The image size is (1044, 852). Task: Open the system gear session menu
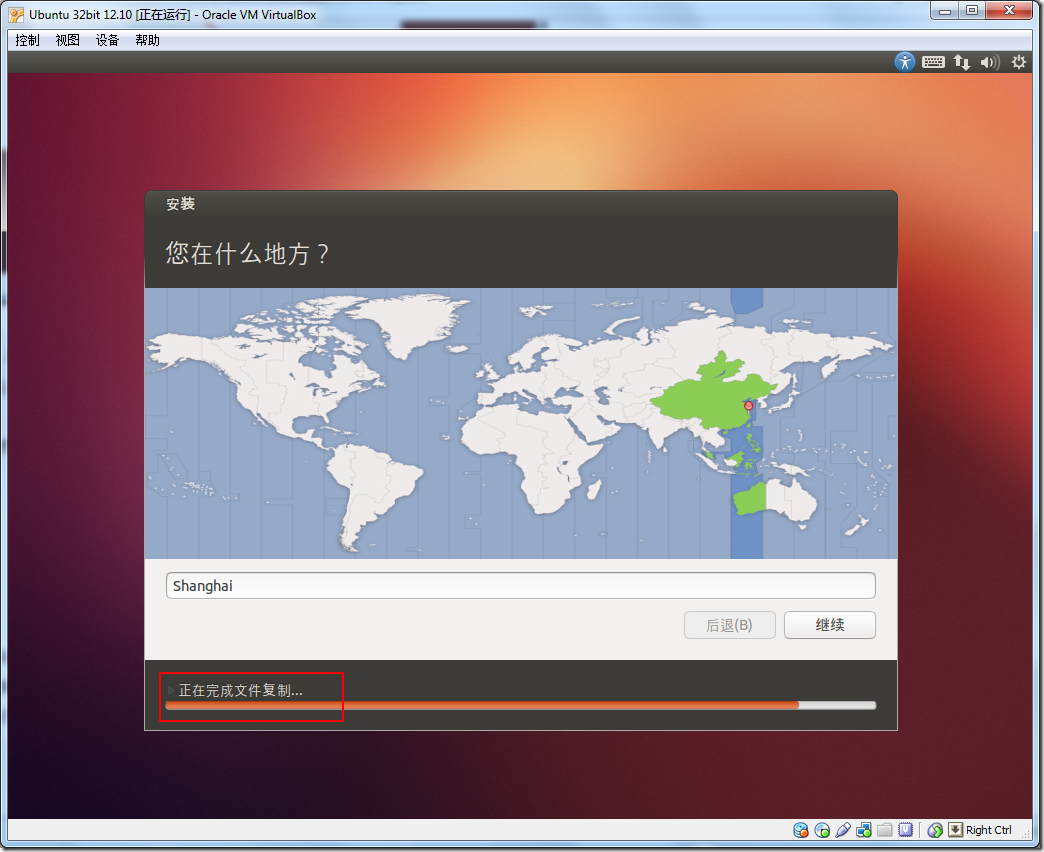click(1019, 63)
